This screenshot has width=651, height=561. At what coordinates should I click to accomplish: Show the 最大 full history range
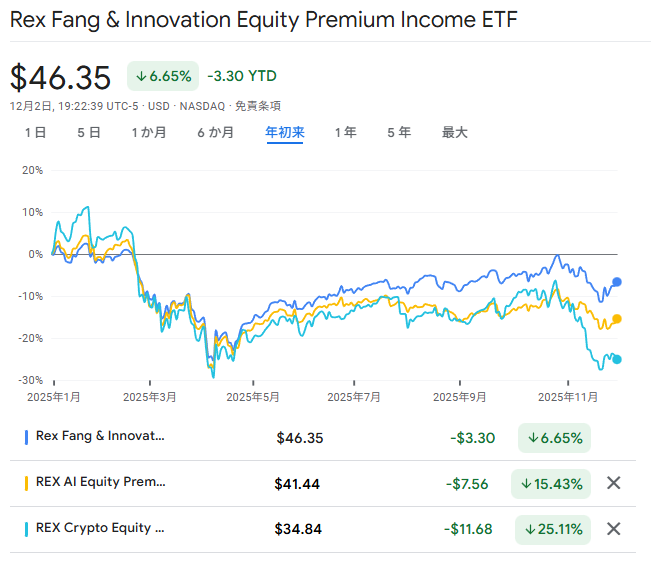tap(454, 132)
